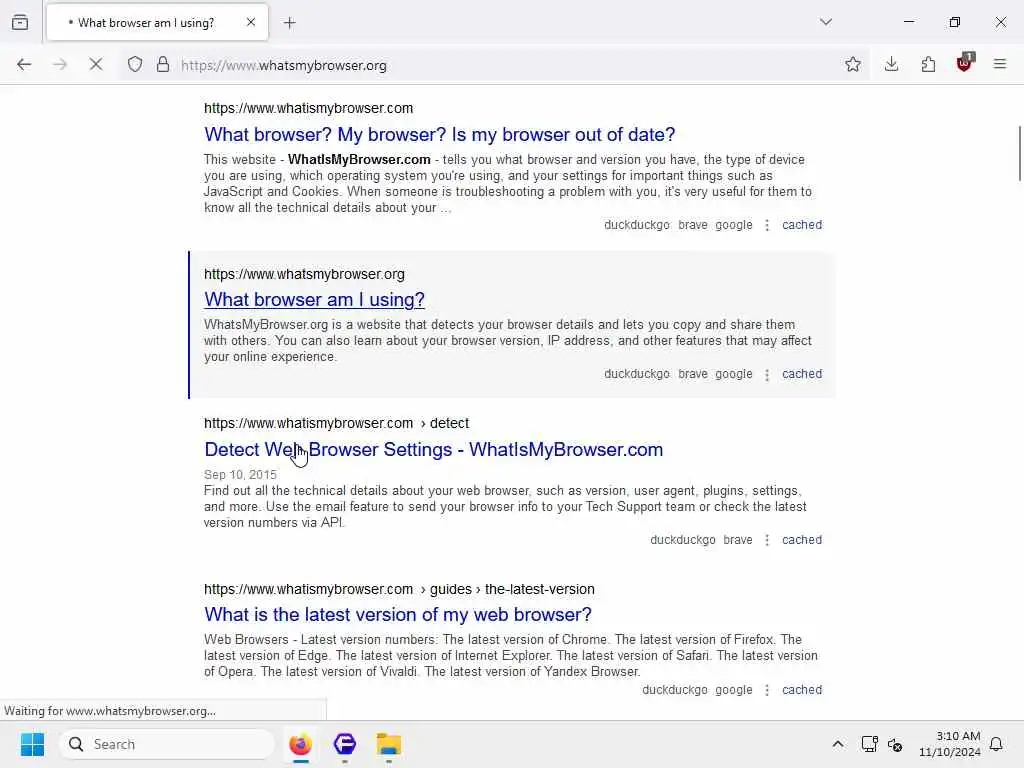Viewport: 1024px width, 768px height.
Task: Click 'brave' label on first result
Action: click(x=693, y=225)
